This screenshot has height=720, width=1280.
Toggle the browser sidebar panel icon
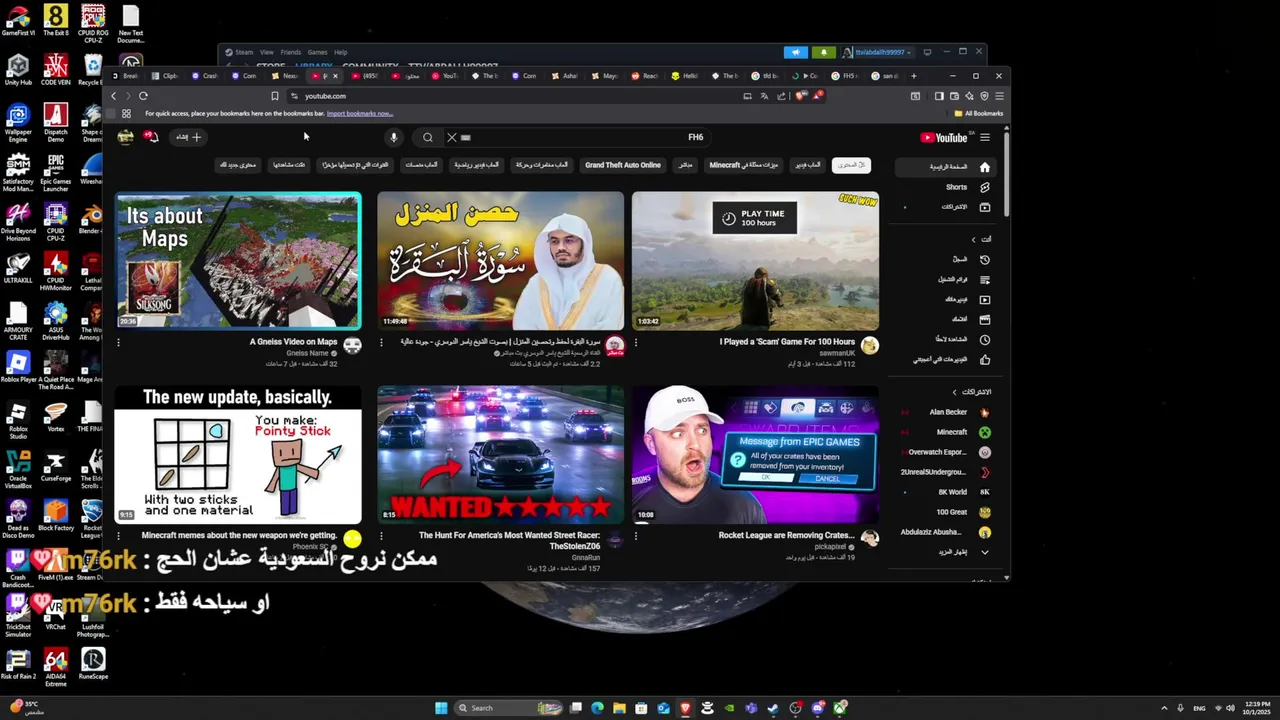coord(939,96)
